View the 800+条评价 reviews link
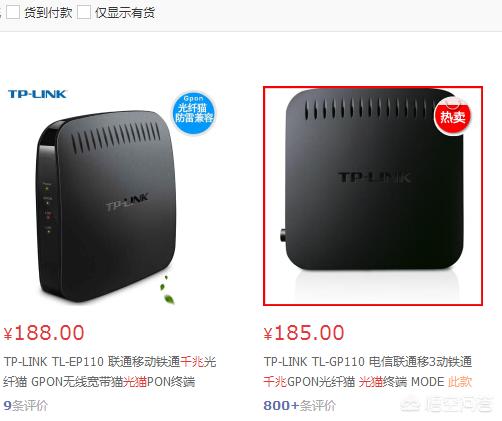Image resolution: width=502 pixels, height=421 pixels. coord(299,406)
